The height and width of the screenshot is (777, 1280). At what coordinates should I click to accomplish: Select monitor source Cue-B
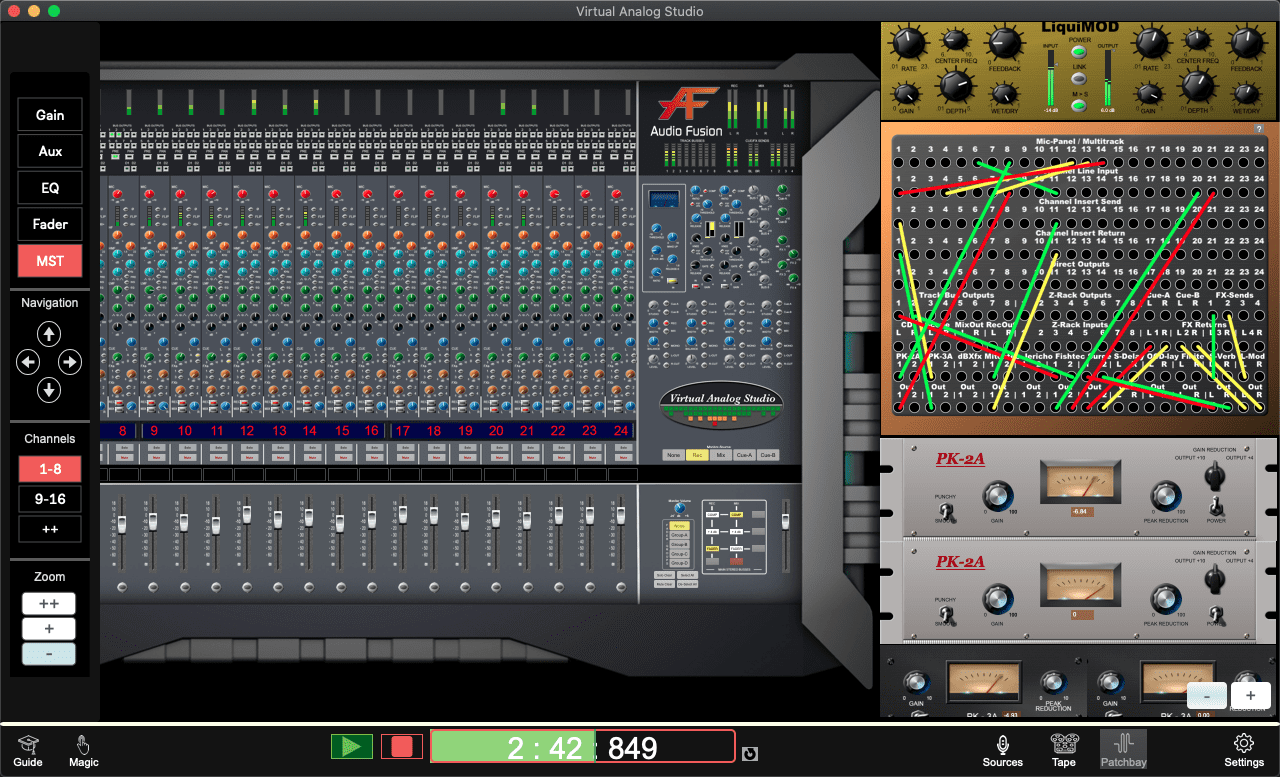tap(768, 455)
